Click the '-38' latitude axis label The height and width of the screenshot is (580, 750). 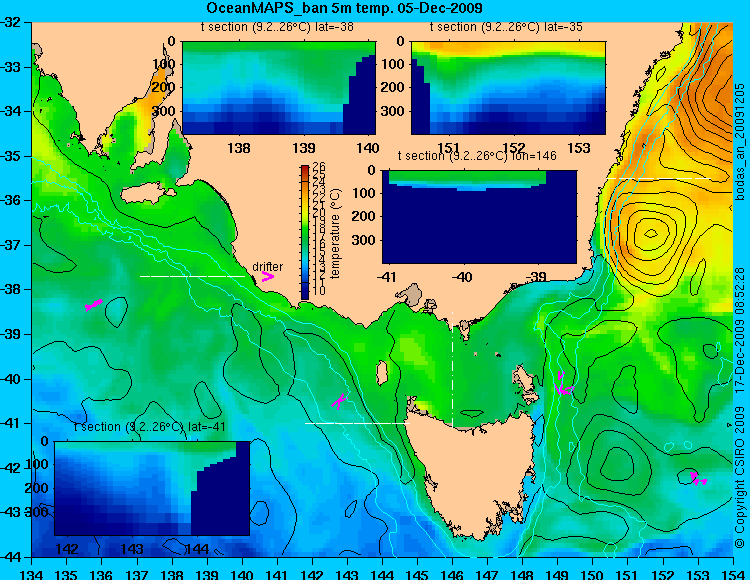pos(10,289)
